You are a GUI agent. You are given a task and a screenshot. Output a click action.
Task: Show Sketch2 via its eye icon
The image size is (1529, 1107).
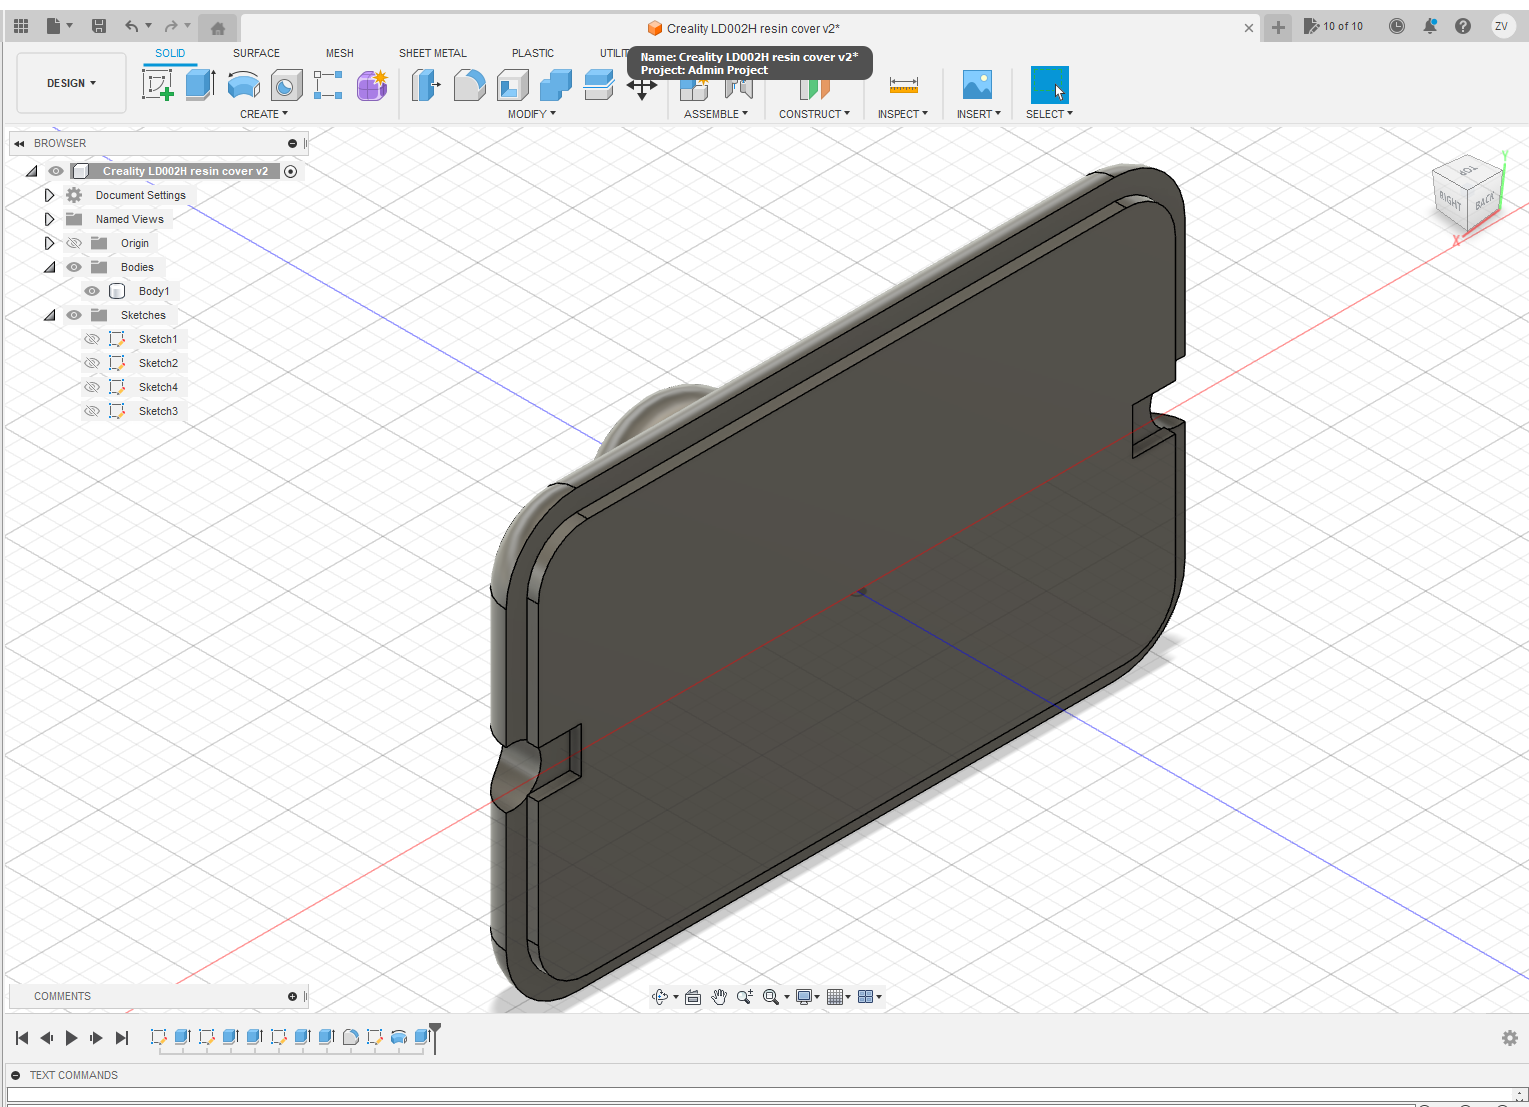click(x=92, y=363)
